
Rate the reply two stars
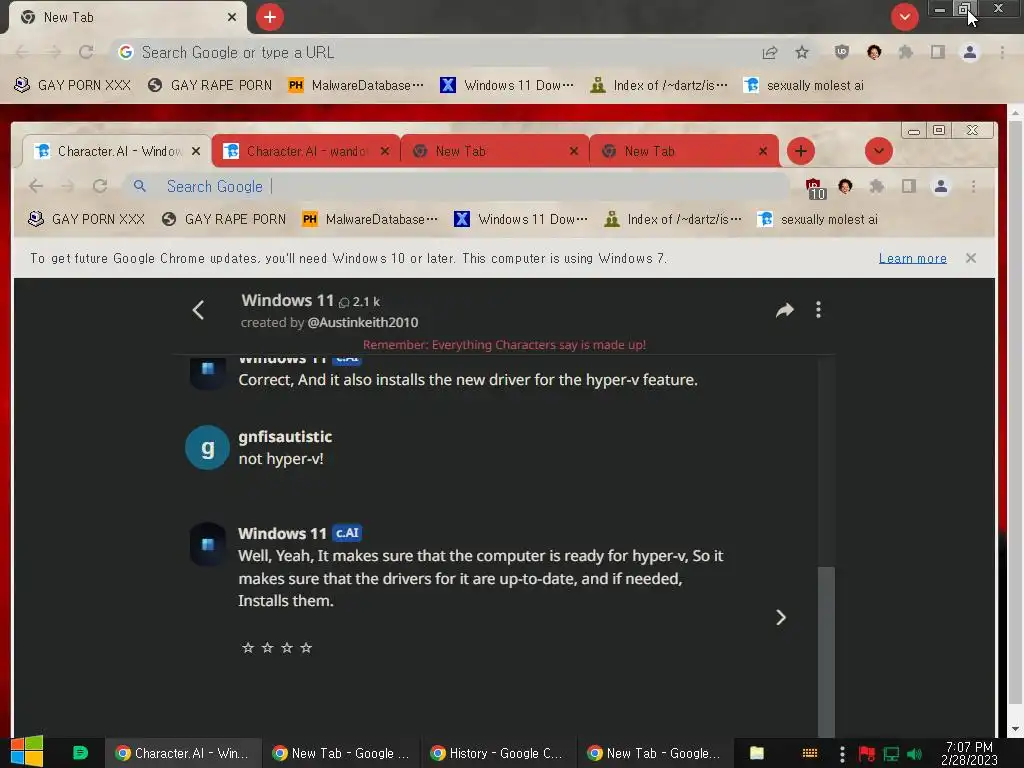[x=267, y=648]
